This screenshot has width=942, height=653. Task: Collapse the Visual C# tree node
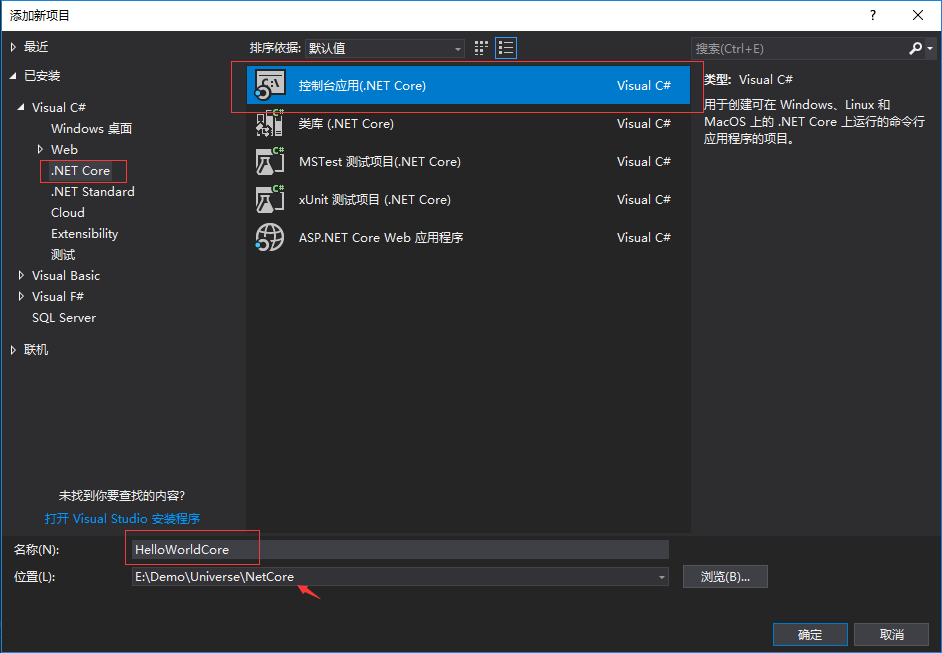point(21,108)
